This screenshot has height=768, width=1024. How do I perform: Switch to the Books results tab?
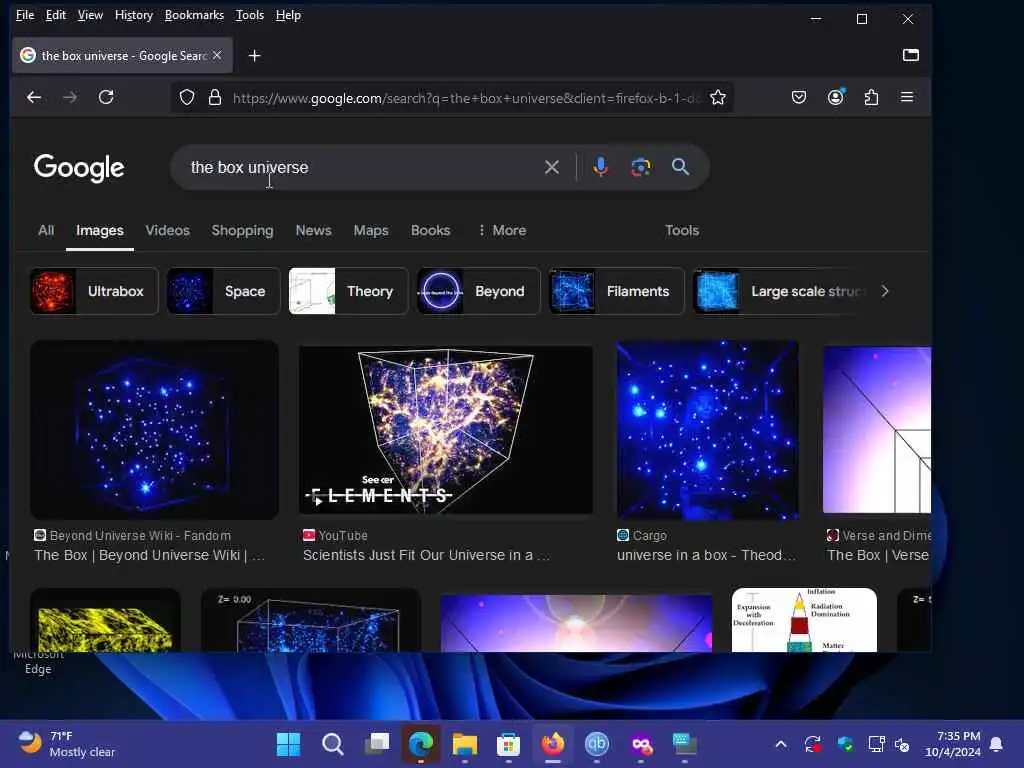tap(430, 231)
